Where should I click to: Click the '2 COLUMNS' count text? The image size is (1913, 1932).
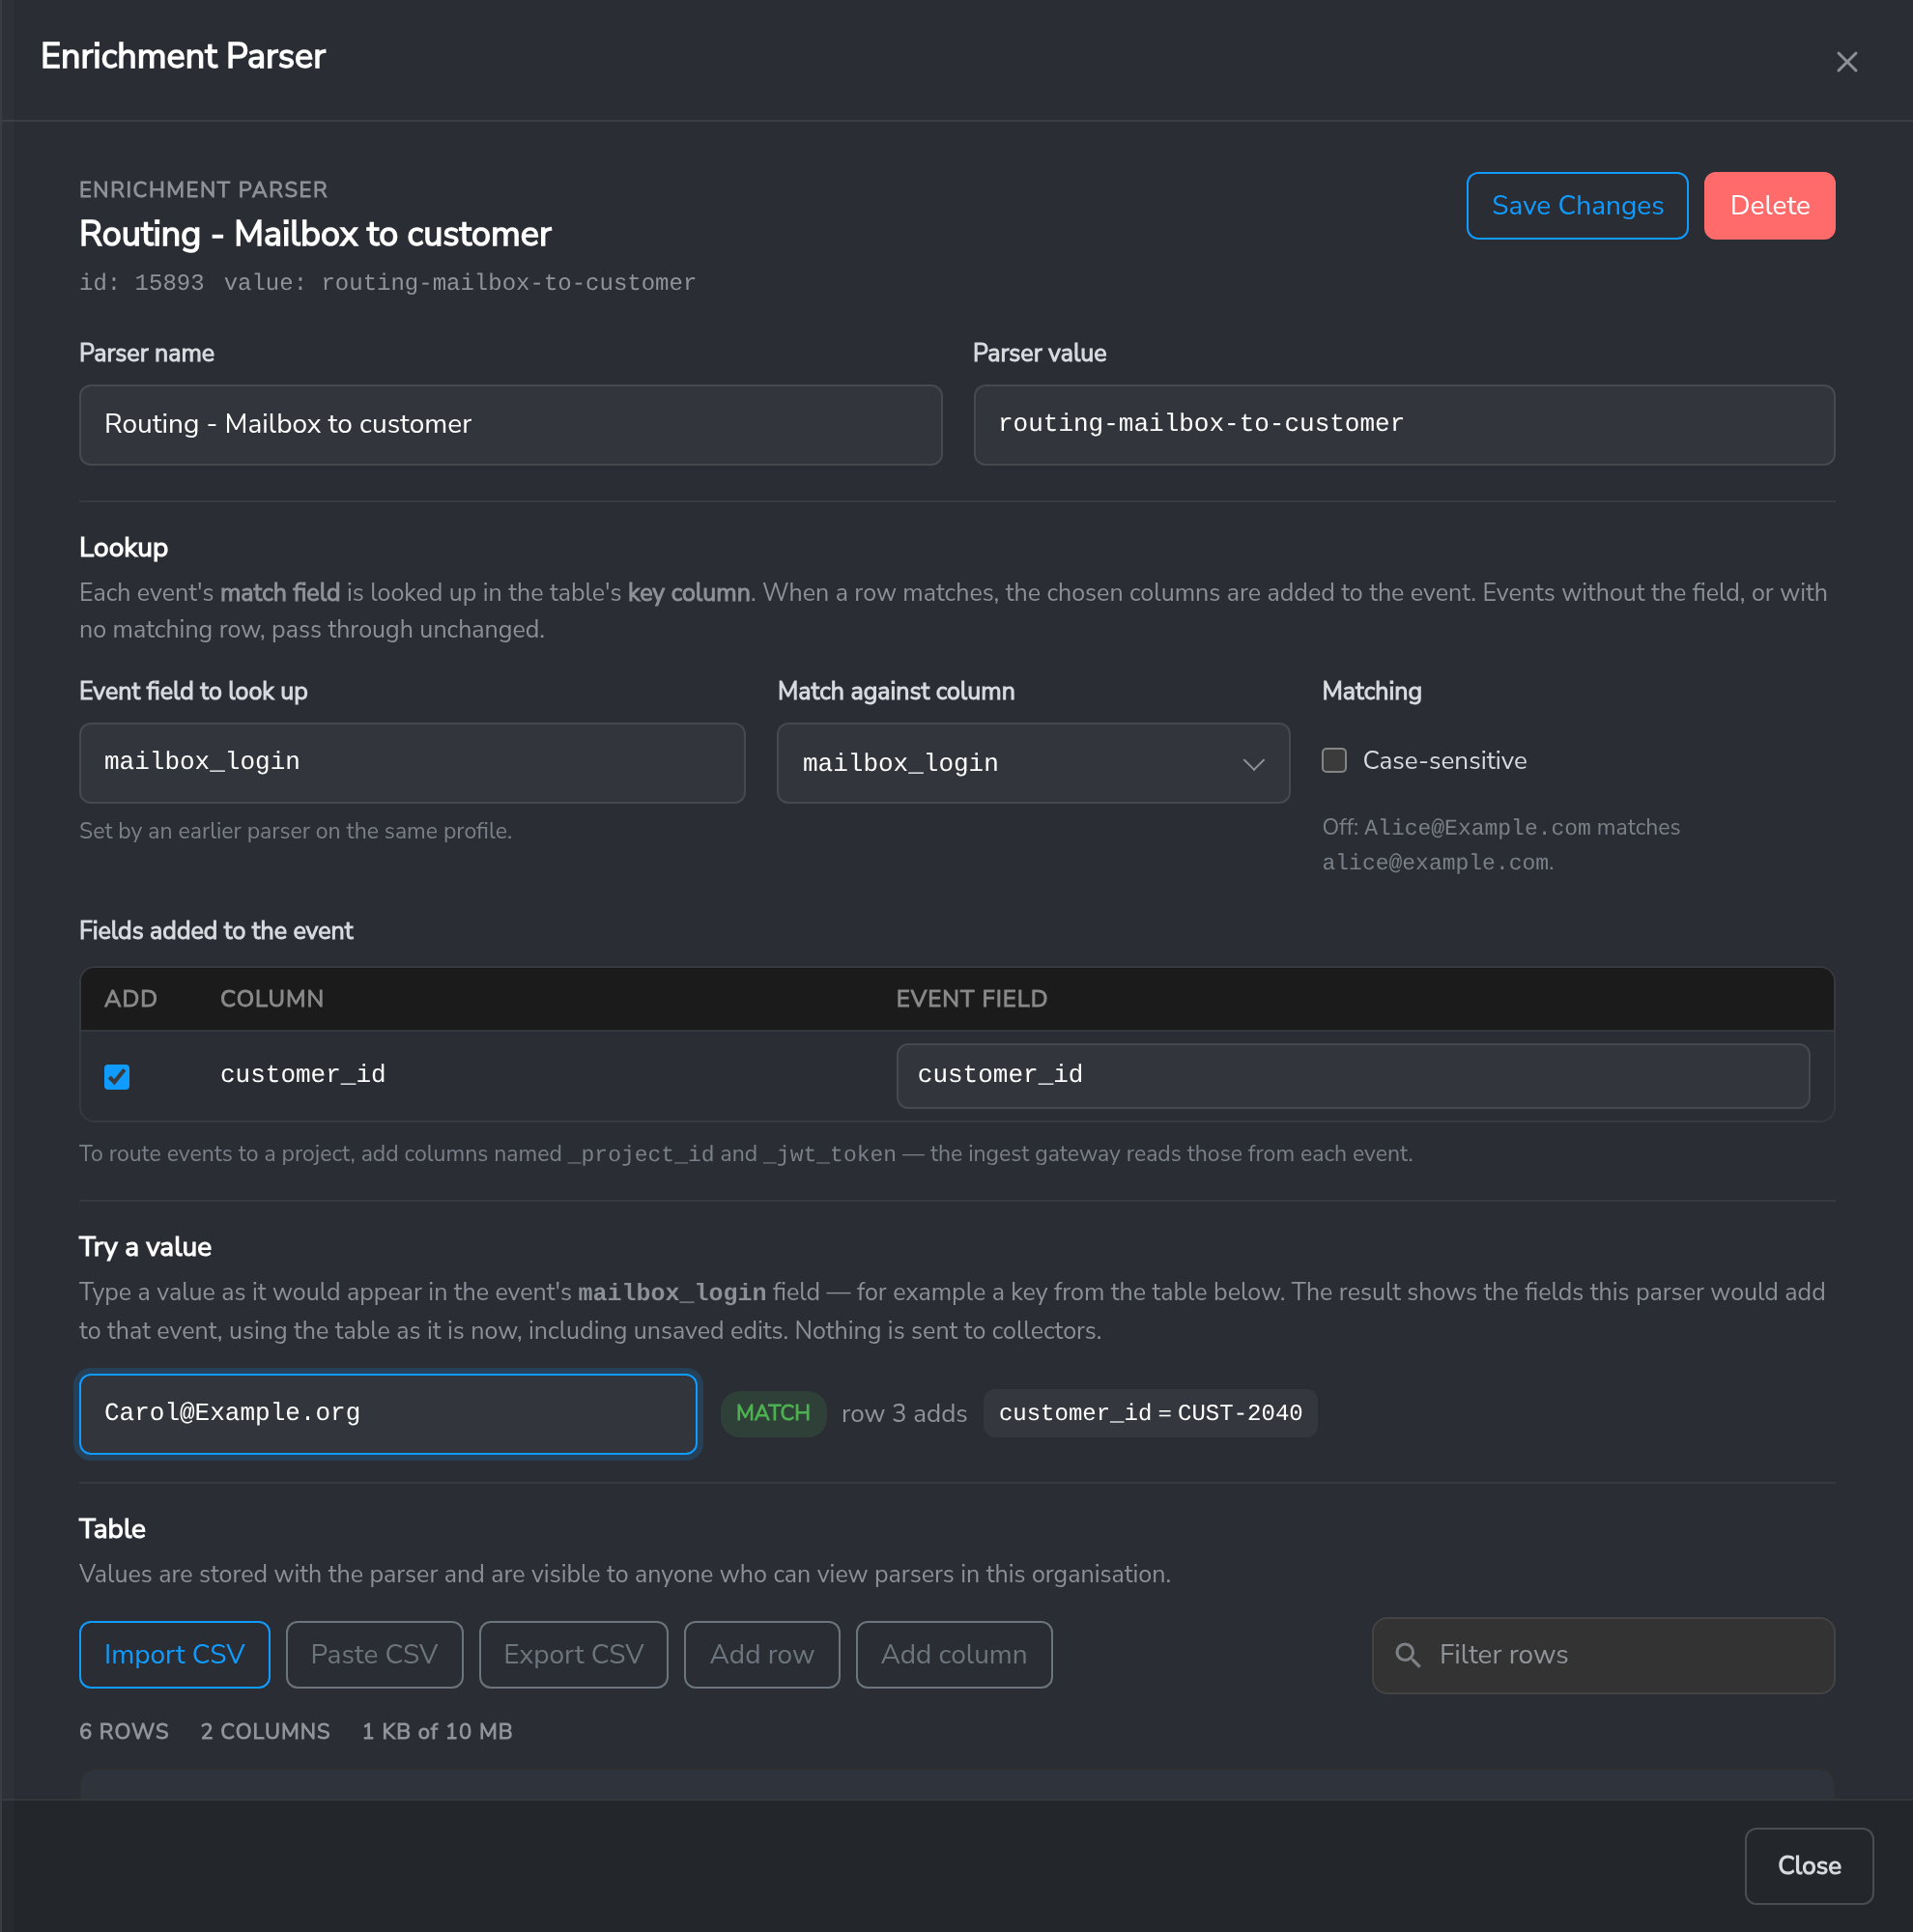265,1732
